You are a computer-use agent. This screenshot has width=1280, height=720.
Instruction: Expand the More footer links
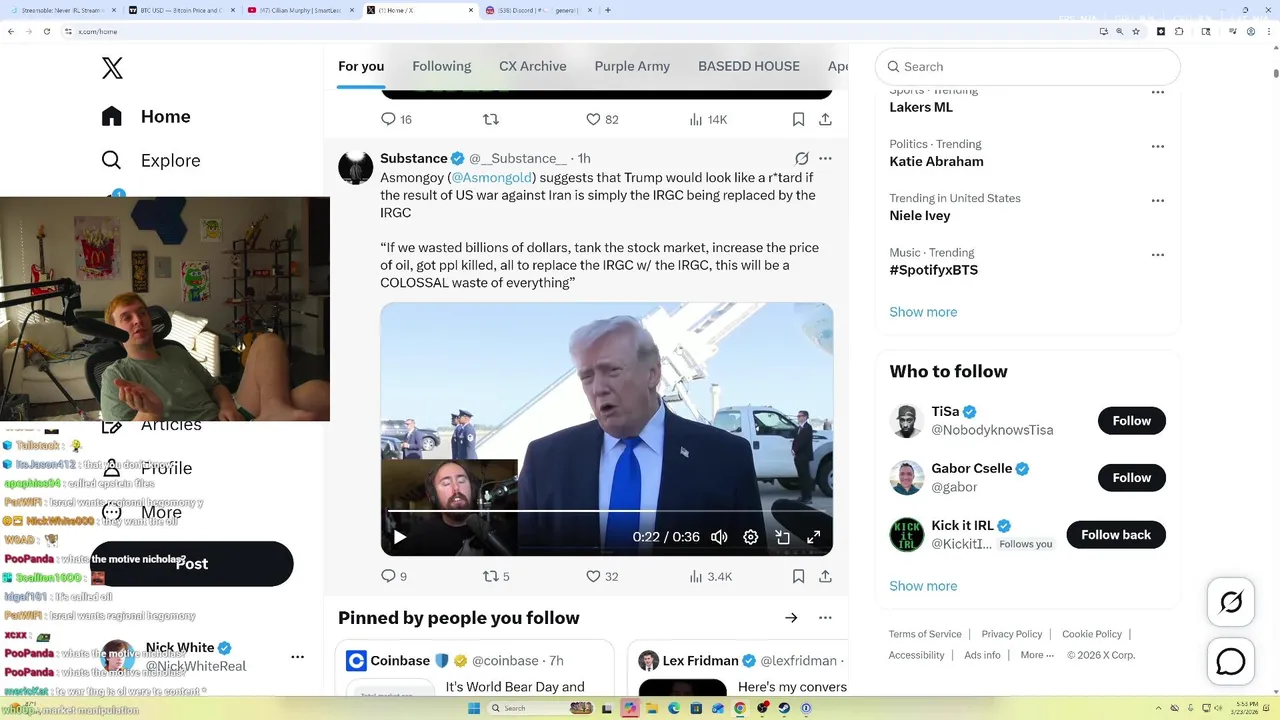point(1038,655)
